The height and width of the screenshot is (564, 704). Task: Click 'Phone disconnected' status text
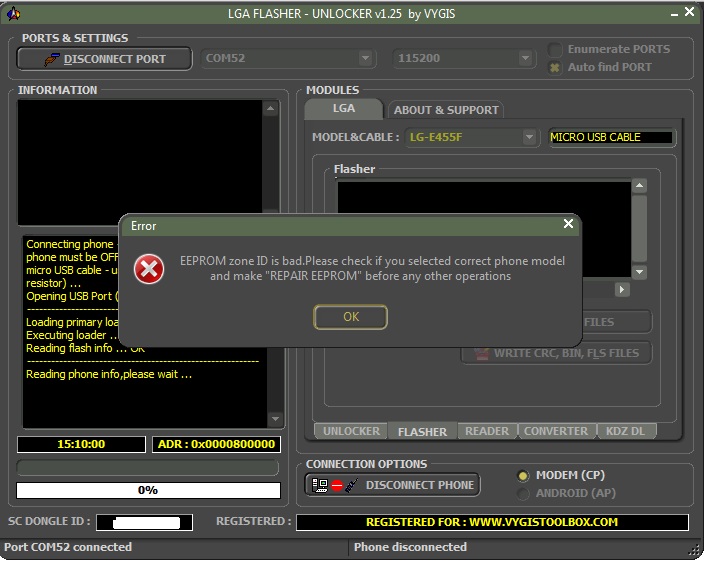pyautogui.click(x=410, y=547)
